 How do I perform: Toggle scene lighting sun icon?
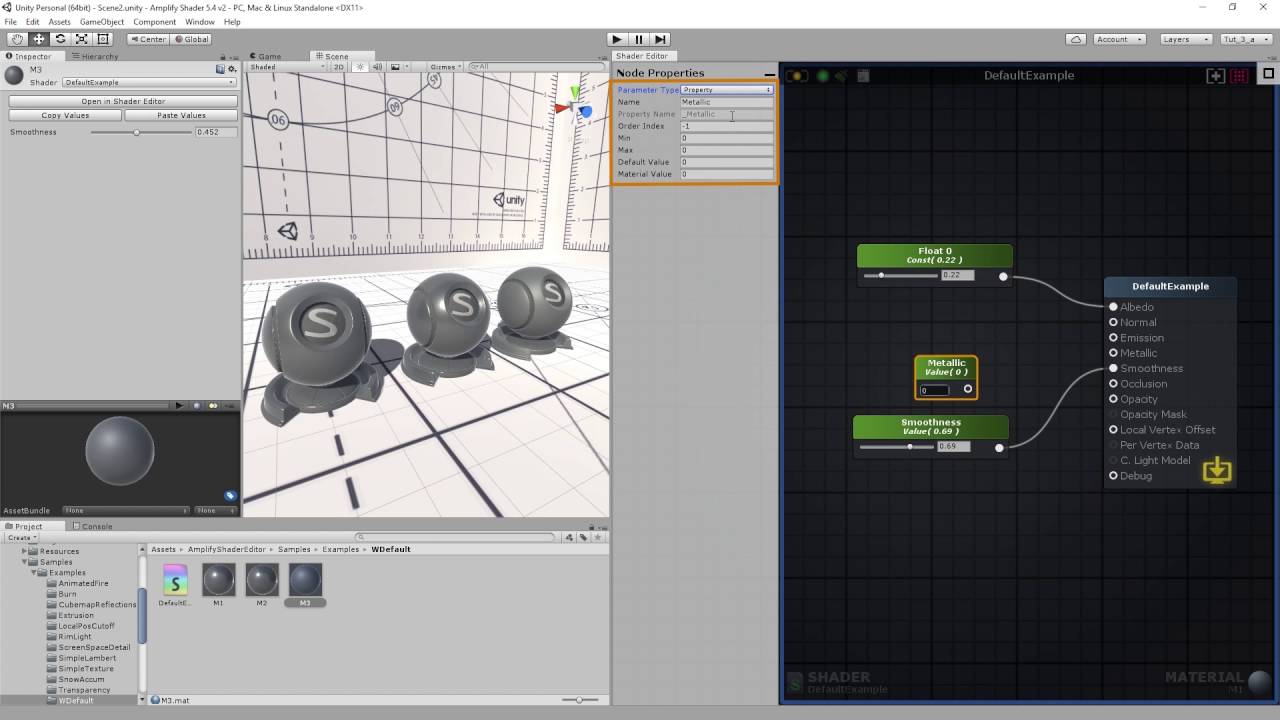pyautogui.click(x=361, y=67)
